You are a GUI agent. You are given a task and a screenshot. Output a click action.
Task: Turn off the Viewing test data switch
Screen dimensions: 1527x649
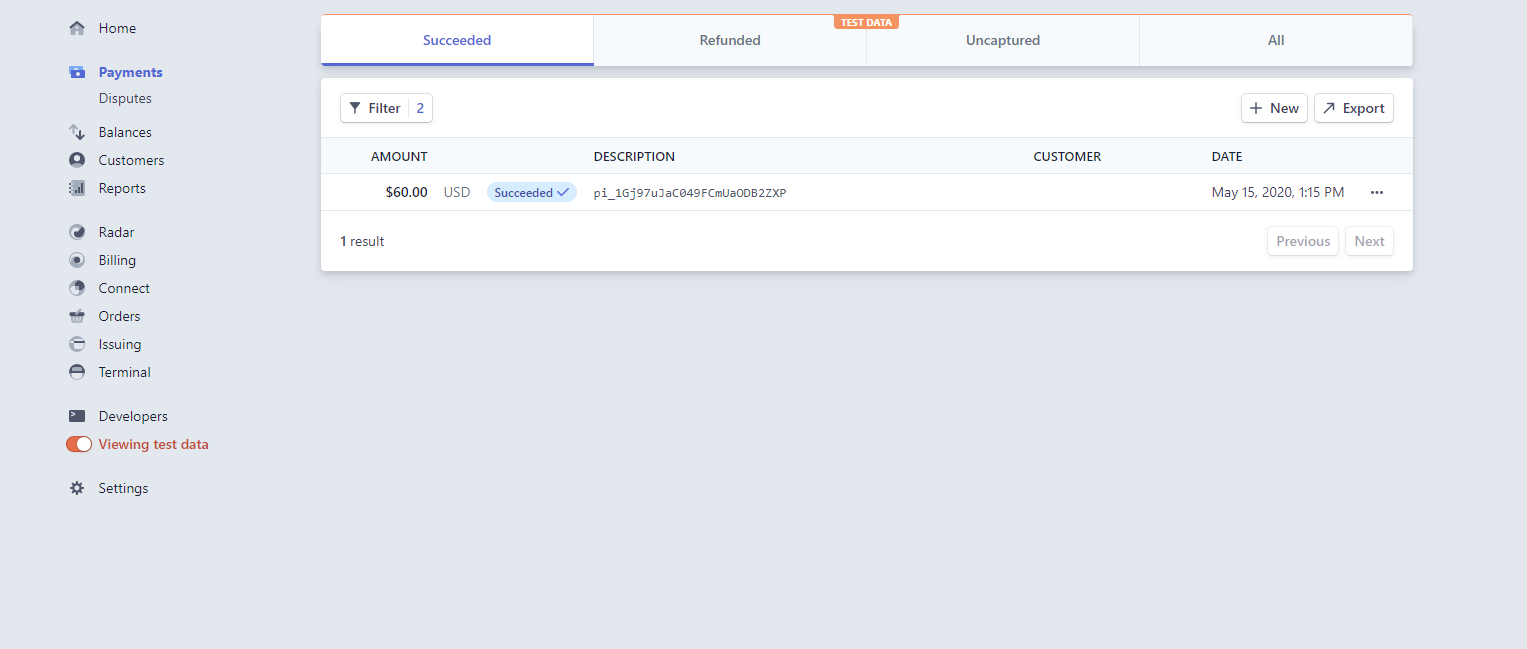point(79,444)
